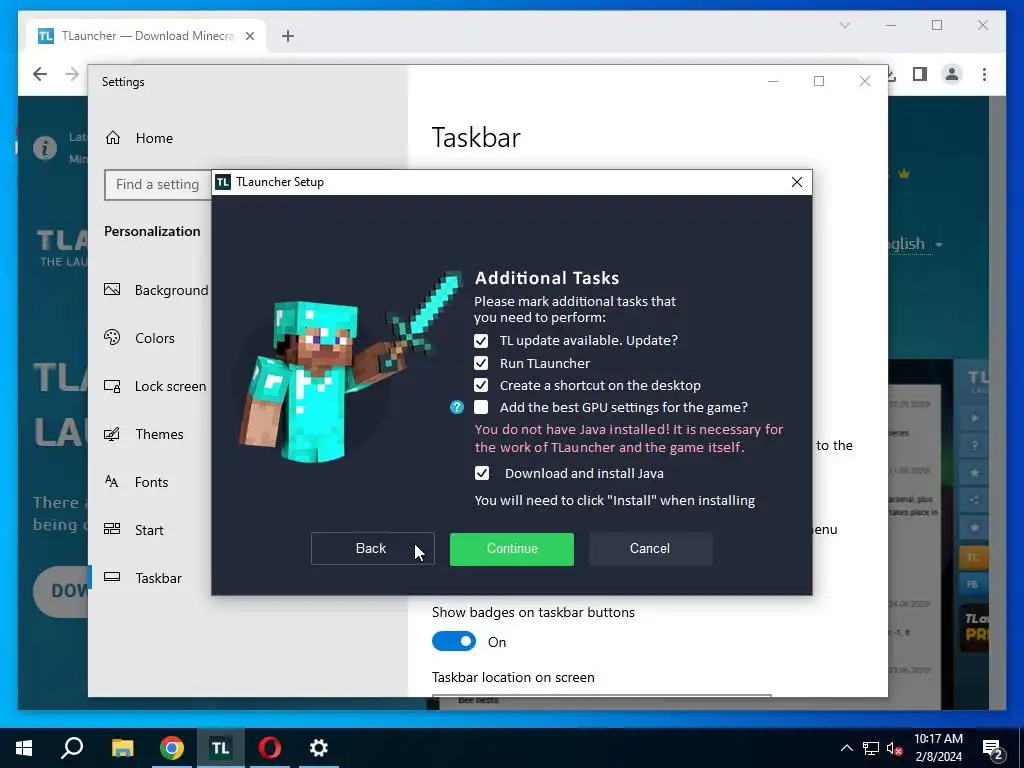Open Lock screen settings
This screenshot has width=1024, height=768.
(157, 386)
